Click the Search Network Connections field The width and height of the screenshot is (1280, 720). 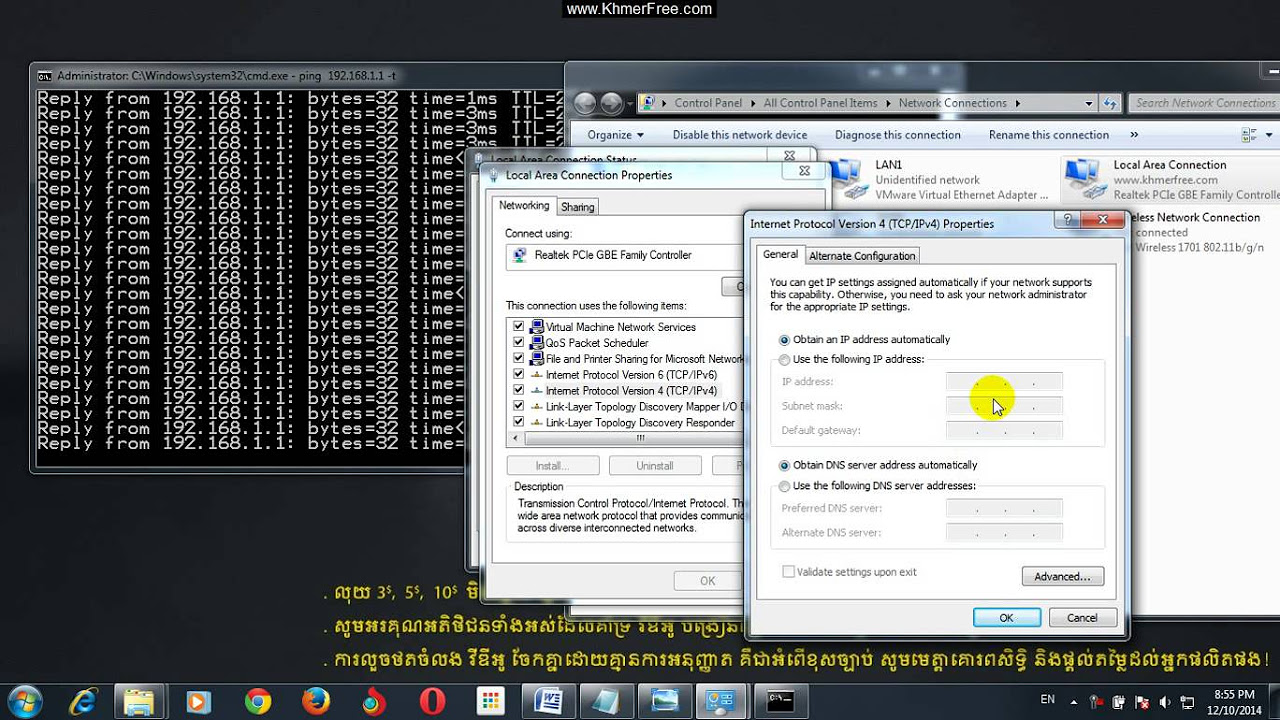1203,103
